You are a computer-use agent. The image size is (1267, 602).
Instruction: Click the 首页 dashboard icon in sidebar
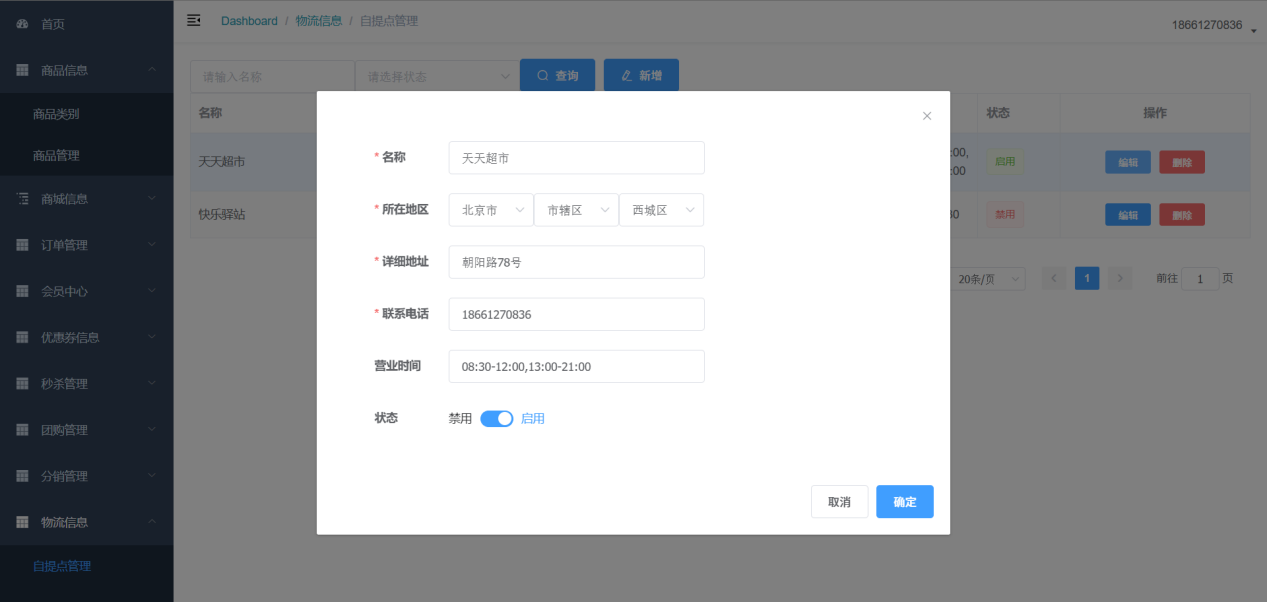point(22,24)
